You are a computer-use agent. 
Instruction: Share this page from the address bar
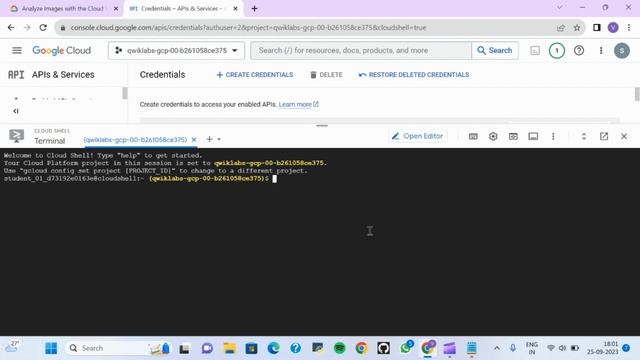coord(561,28)
